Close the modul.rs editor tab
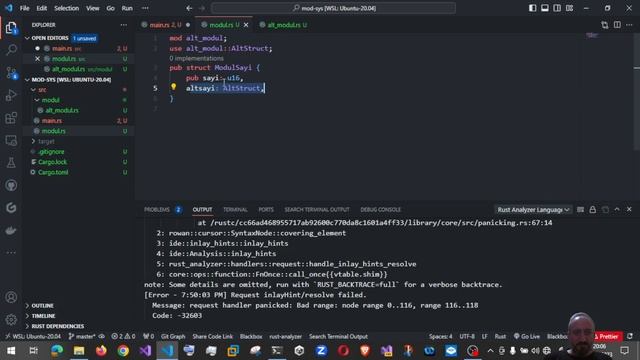 [x=246, y=25]
